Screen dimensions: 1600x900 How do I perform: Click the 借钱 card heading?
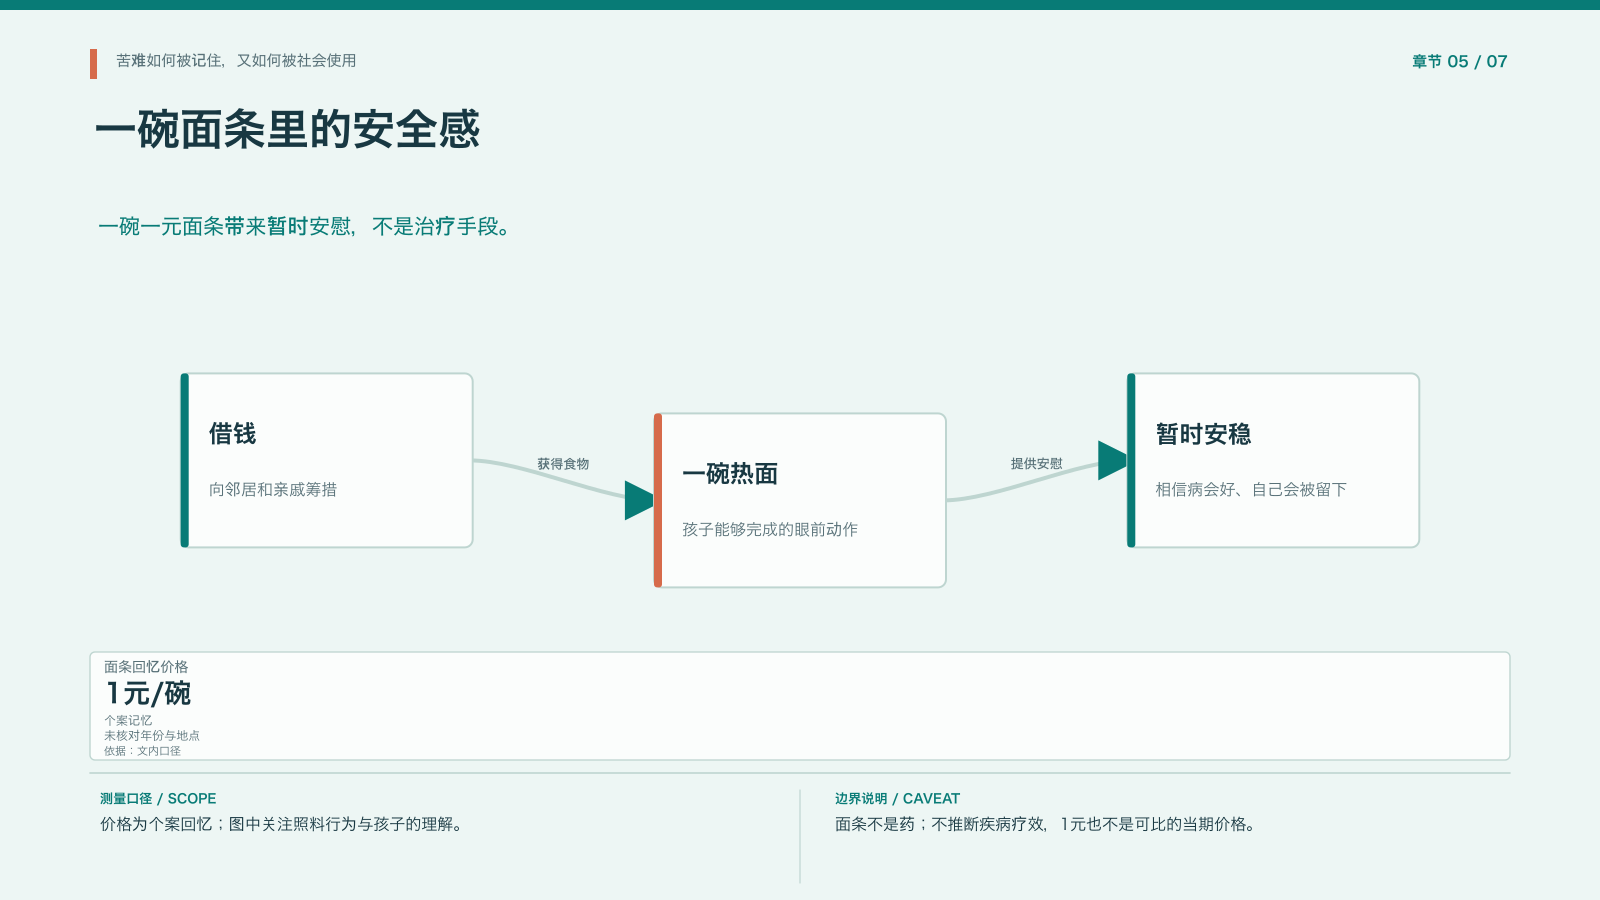coord(233,434)
